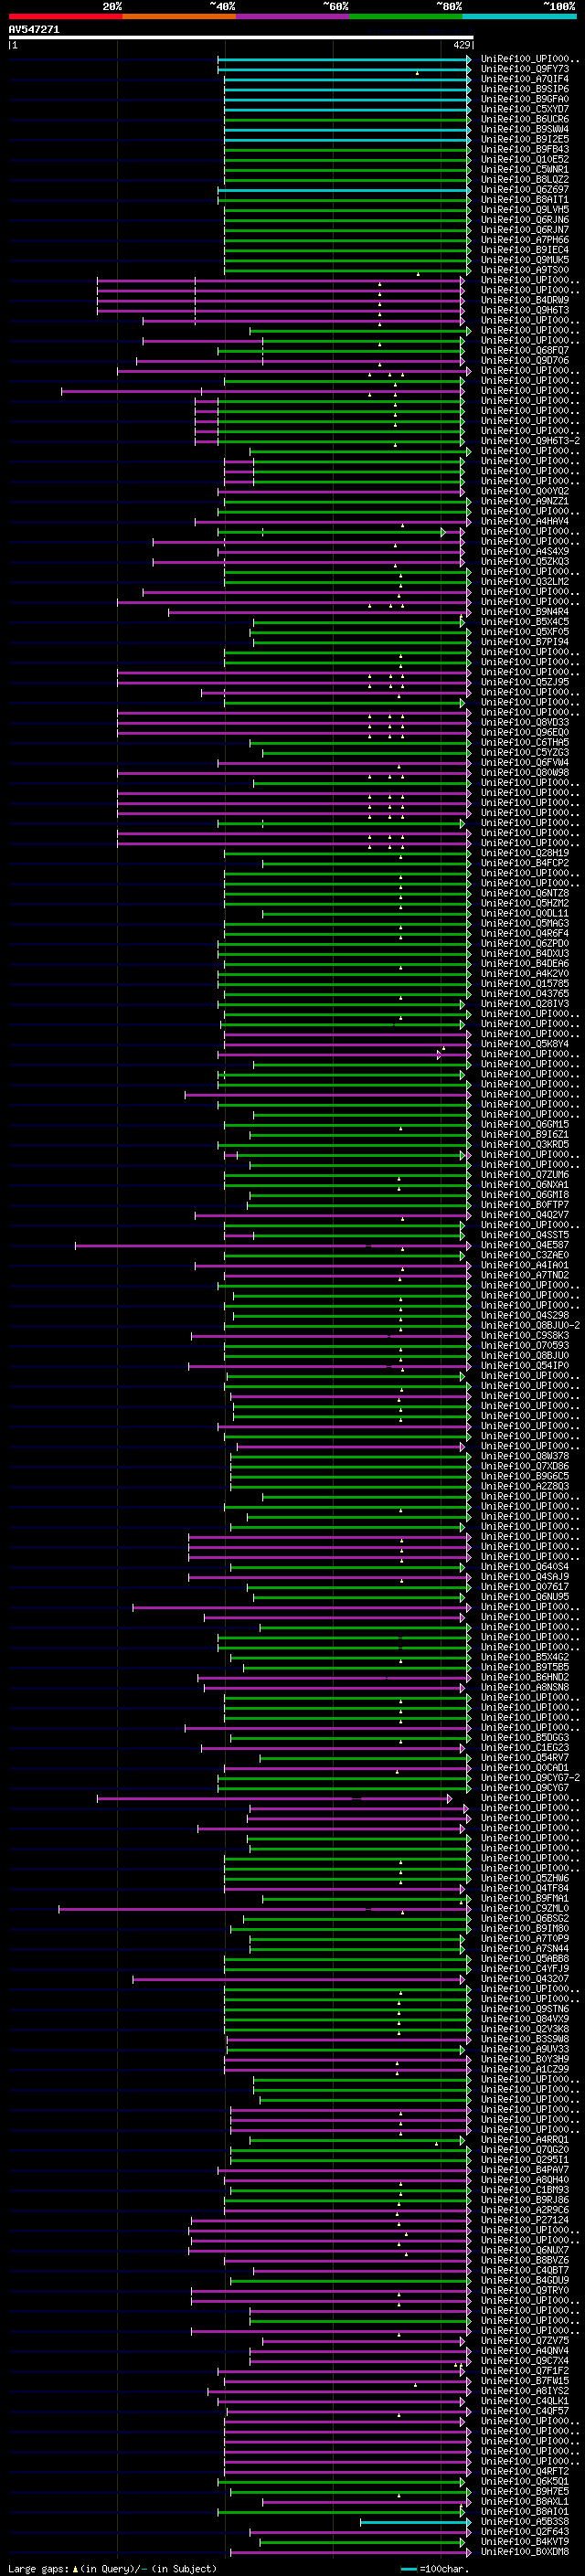Choose the UniRef100_Q9MUK5 row label

point(524,260)
